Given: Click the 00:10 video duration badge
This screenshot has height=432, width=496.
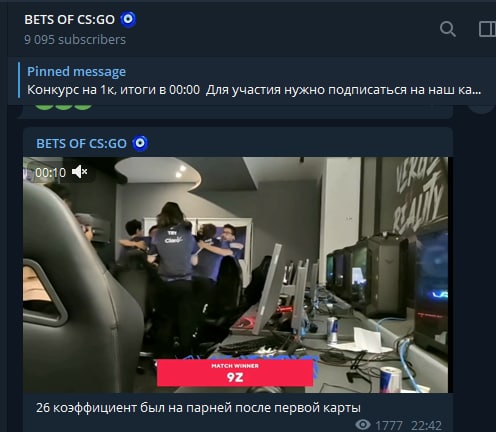Looking at the screenshot, I should (x=51, y=172).
